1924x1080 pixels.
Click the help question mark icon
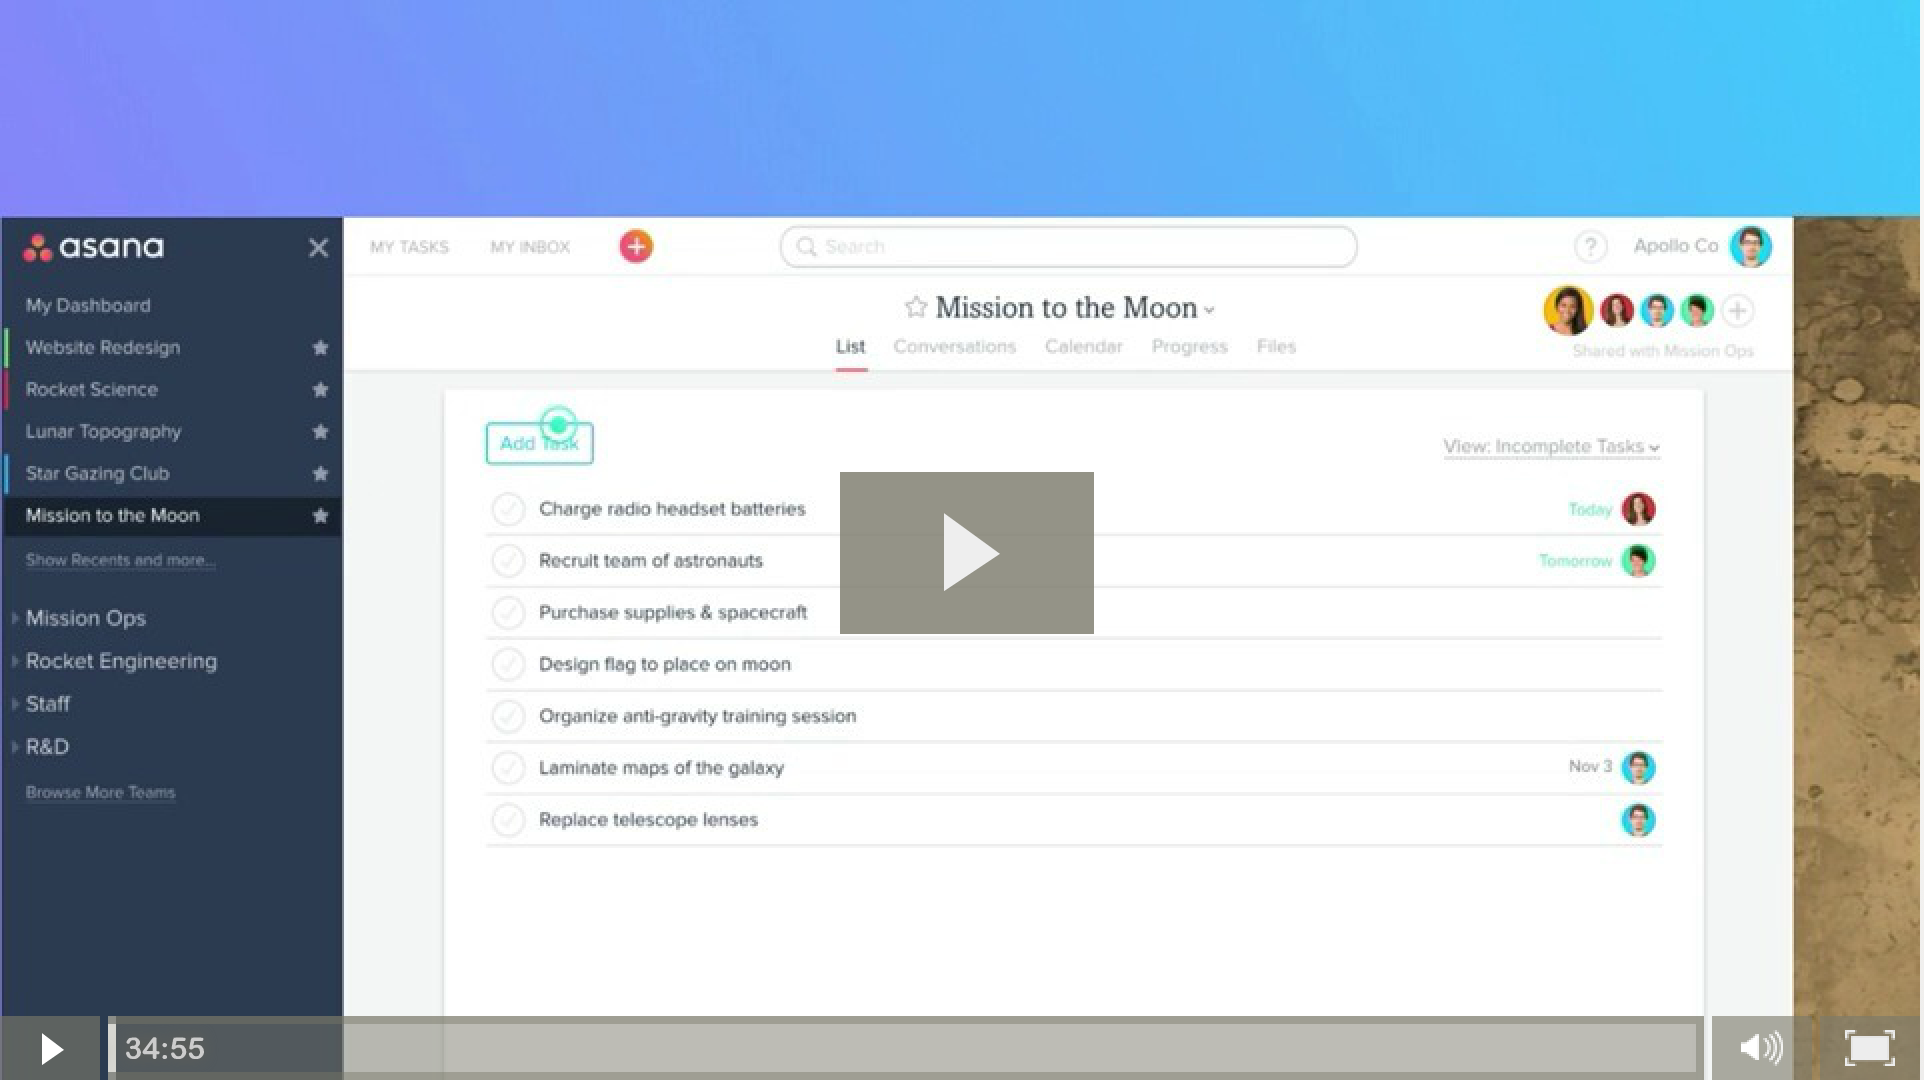(x=1590, y=246)
